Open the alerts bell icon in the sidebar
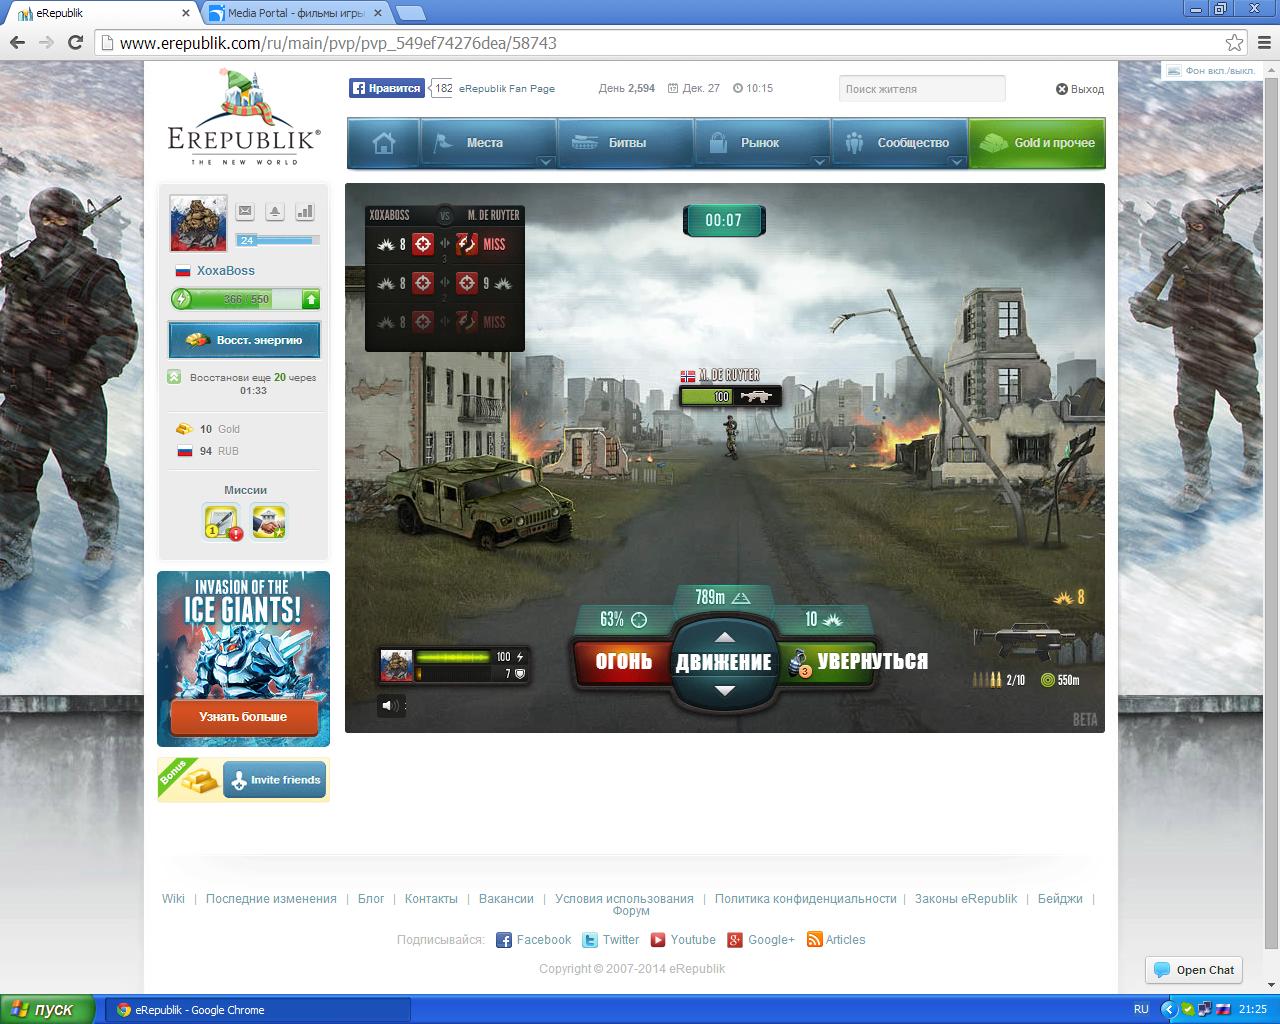1280x1024 pixels. pos(275,211)
